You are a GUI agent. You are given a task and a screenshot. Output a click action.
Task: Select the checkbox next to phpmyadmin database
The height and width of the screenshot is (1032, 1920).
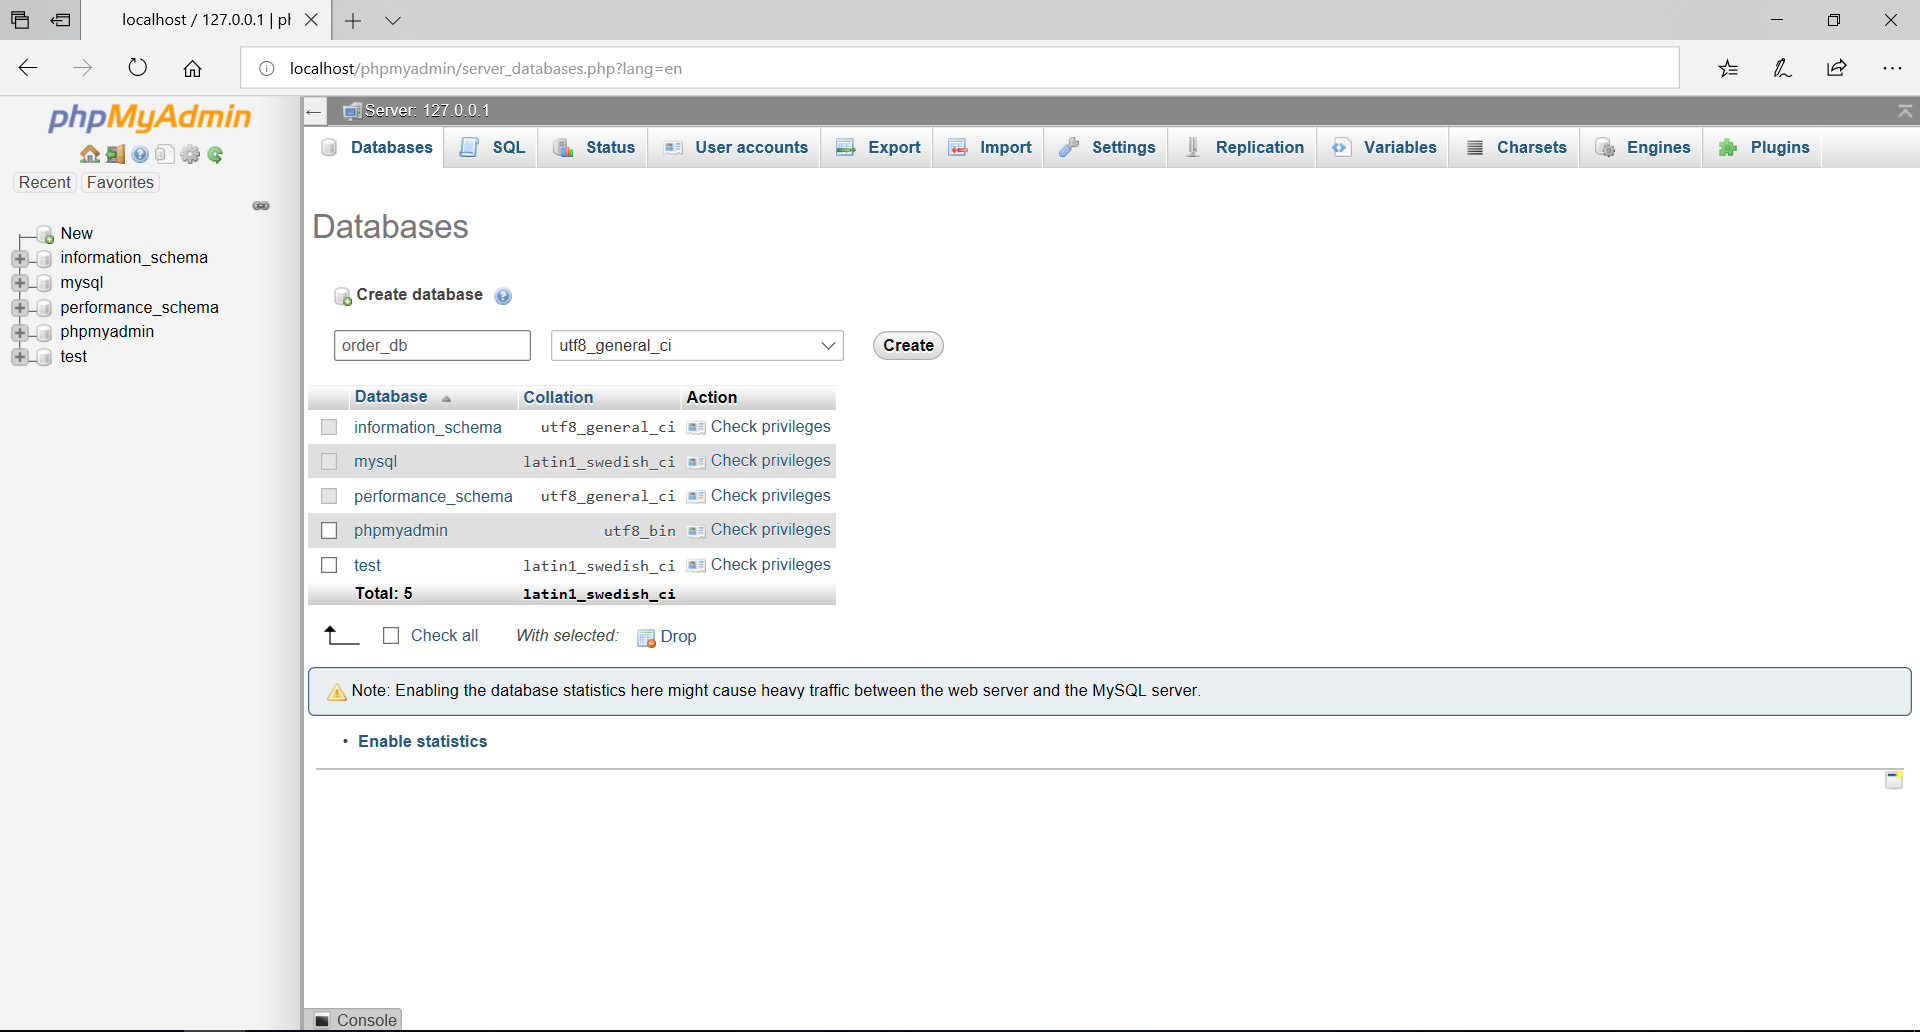(329, 530)
